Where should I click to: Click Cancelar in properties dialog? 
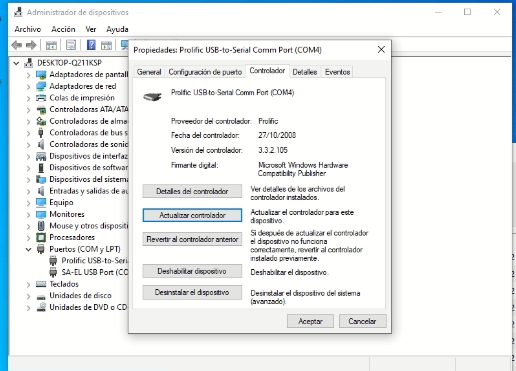363,321
